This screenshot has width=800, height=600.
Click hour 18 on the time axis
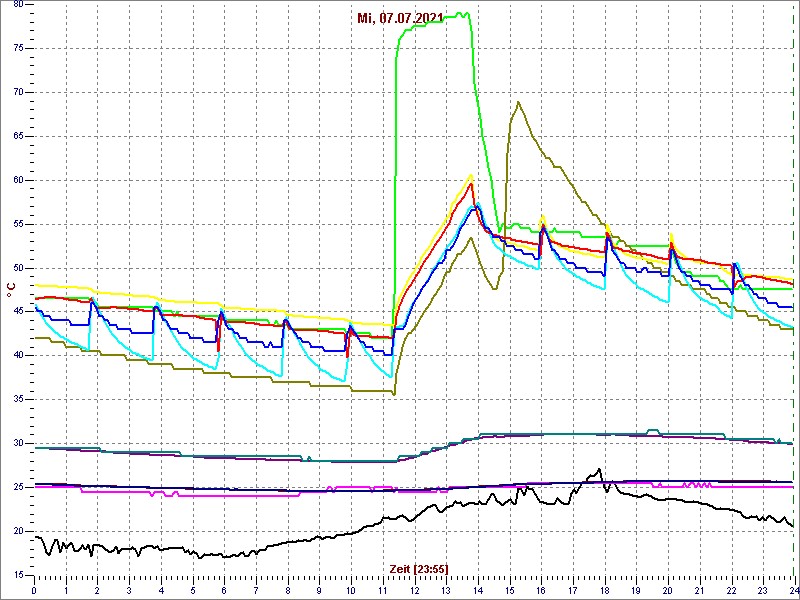click(604, 590)
